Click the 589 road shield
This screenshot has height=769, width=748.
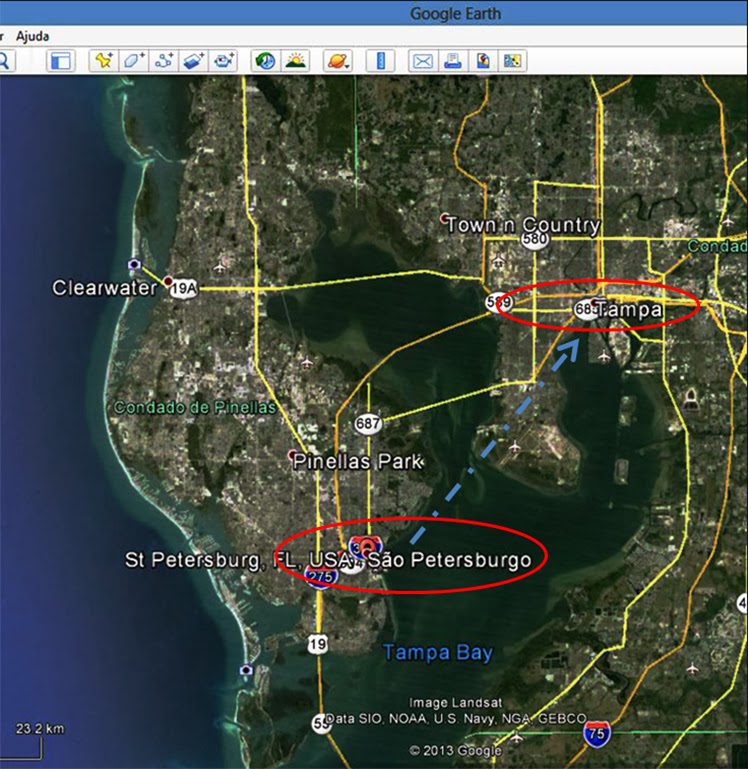499,303
